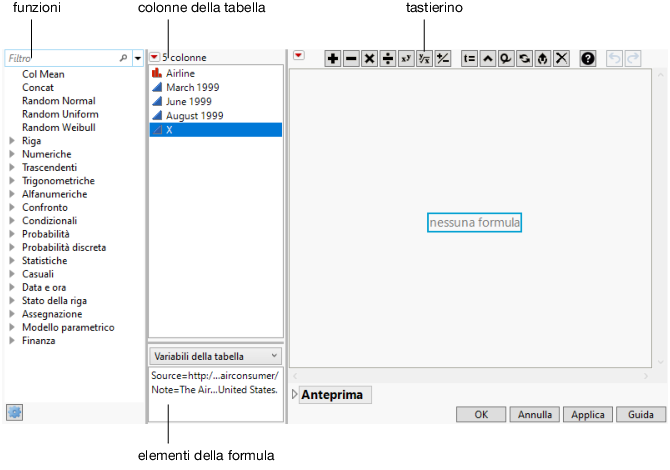The image size is (670, 470).
Task: Click the blue triangle icon beside June 1999
Action: (157, 101)
